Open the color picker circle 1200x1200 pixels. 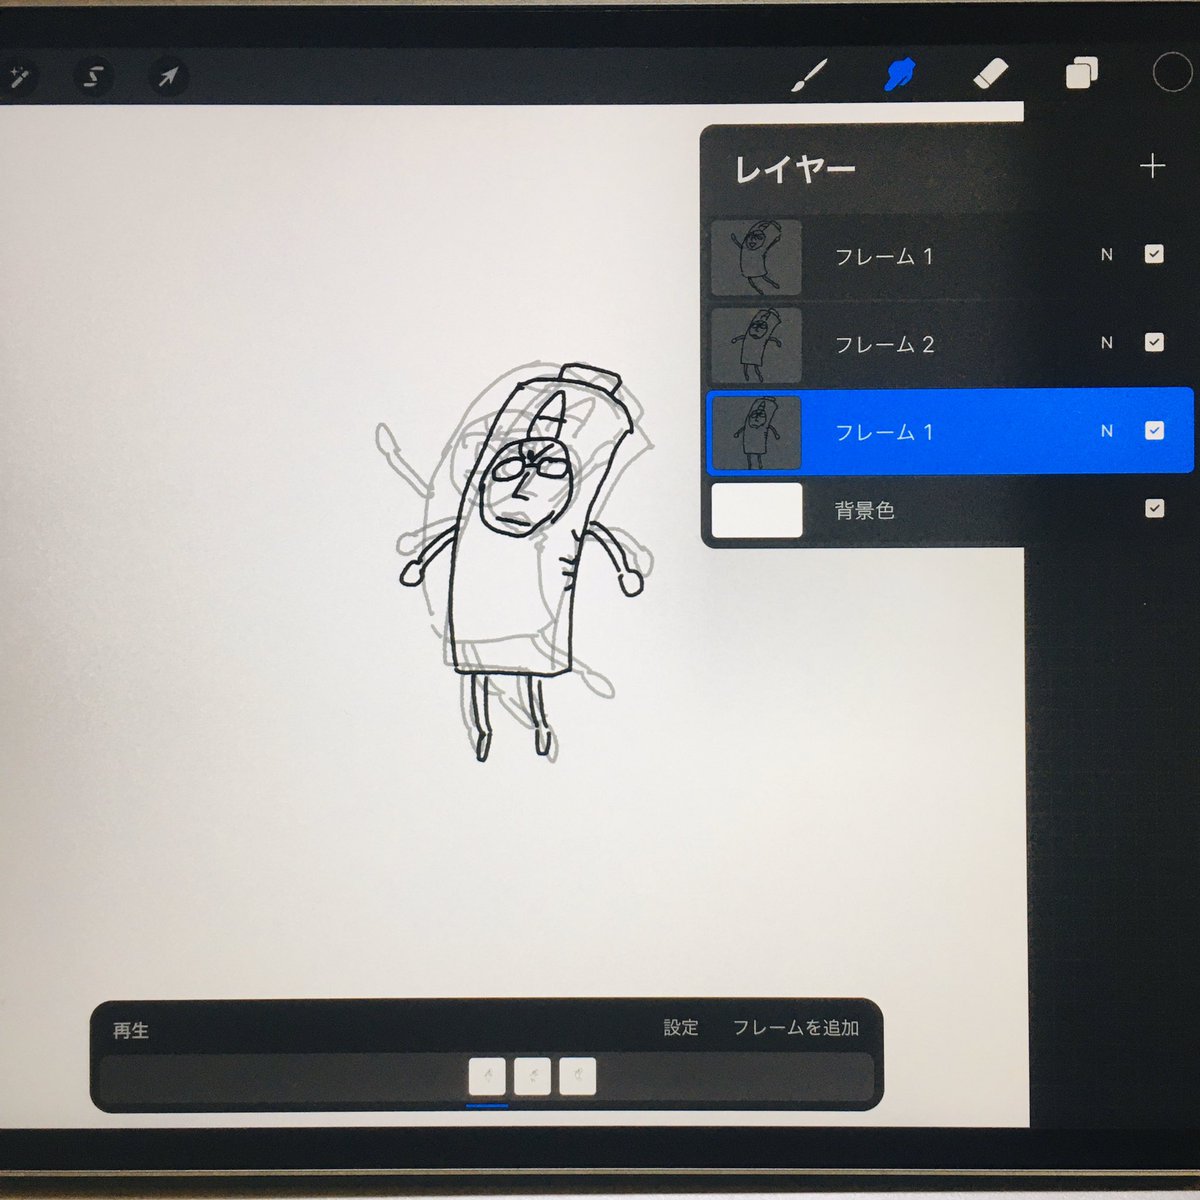tap(1171, 72)
